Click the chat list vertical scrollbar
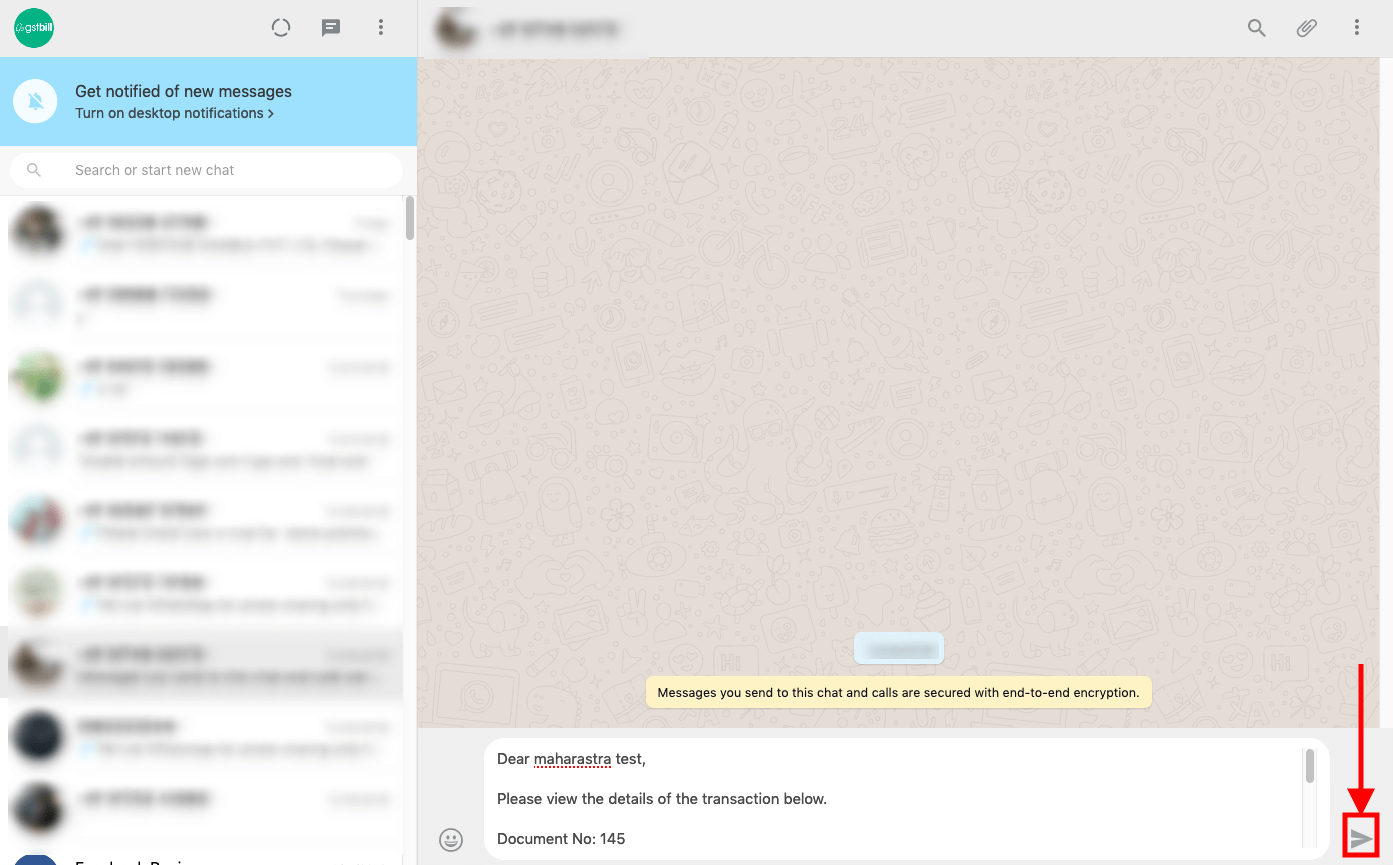 pos(410,218)
